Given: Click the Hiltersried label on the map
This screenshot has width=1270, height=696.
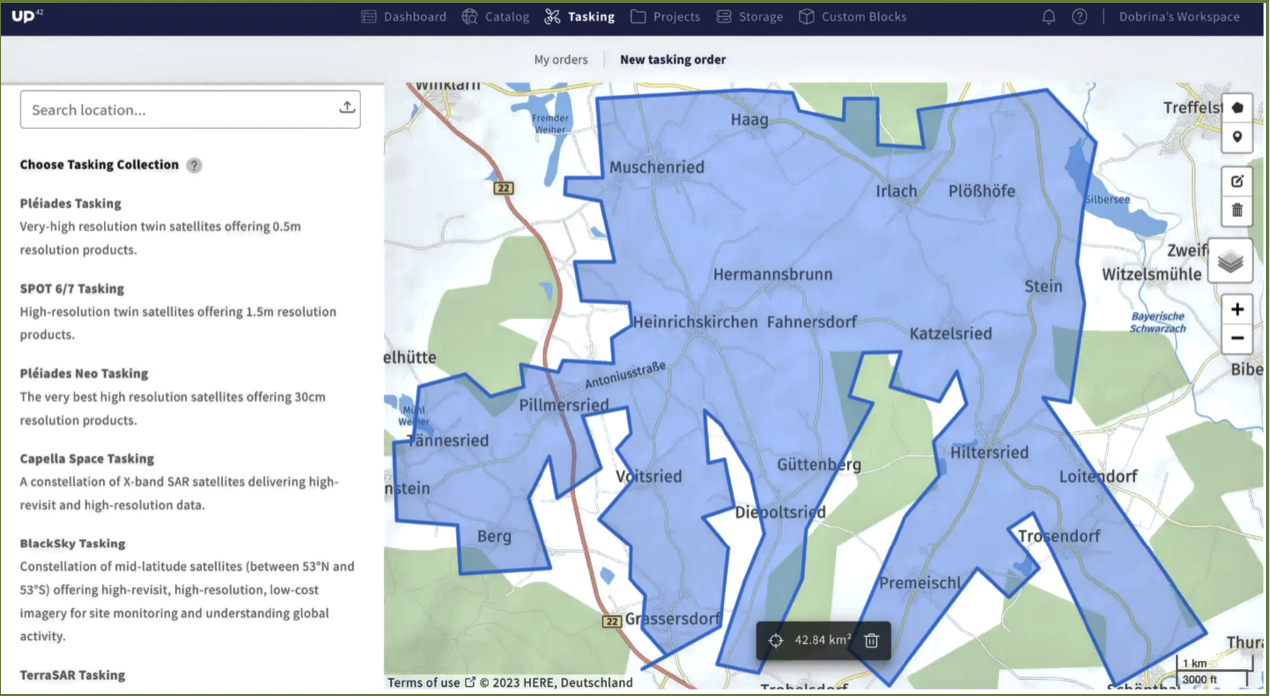Looking at the screenshot, I should tap(989, 452).
